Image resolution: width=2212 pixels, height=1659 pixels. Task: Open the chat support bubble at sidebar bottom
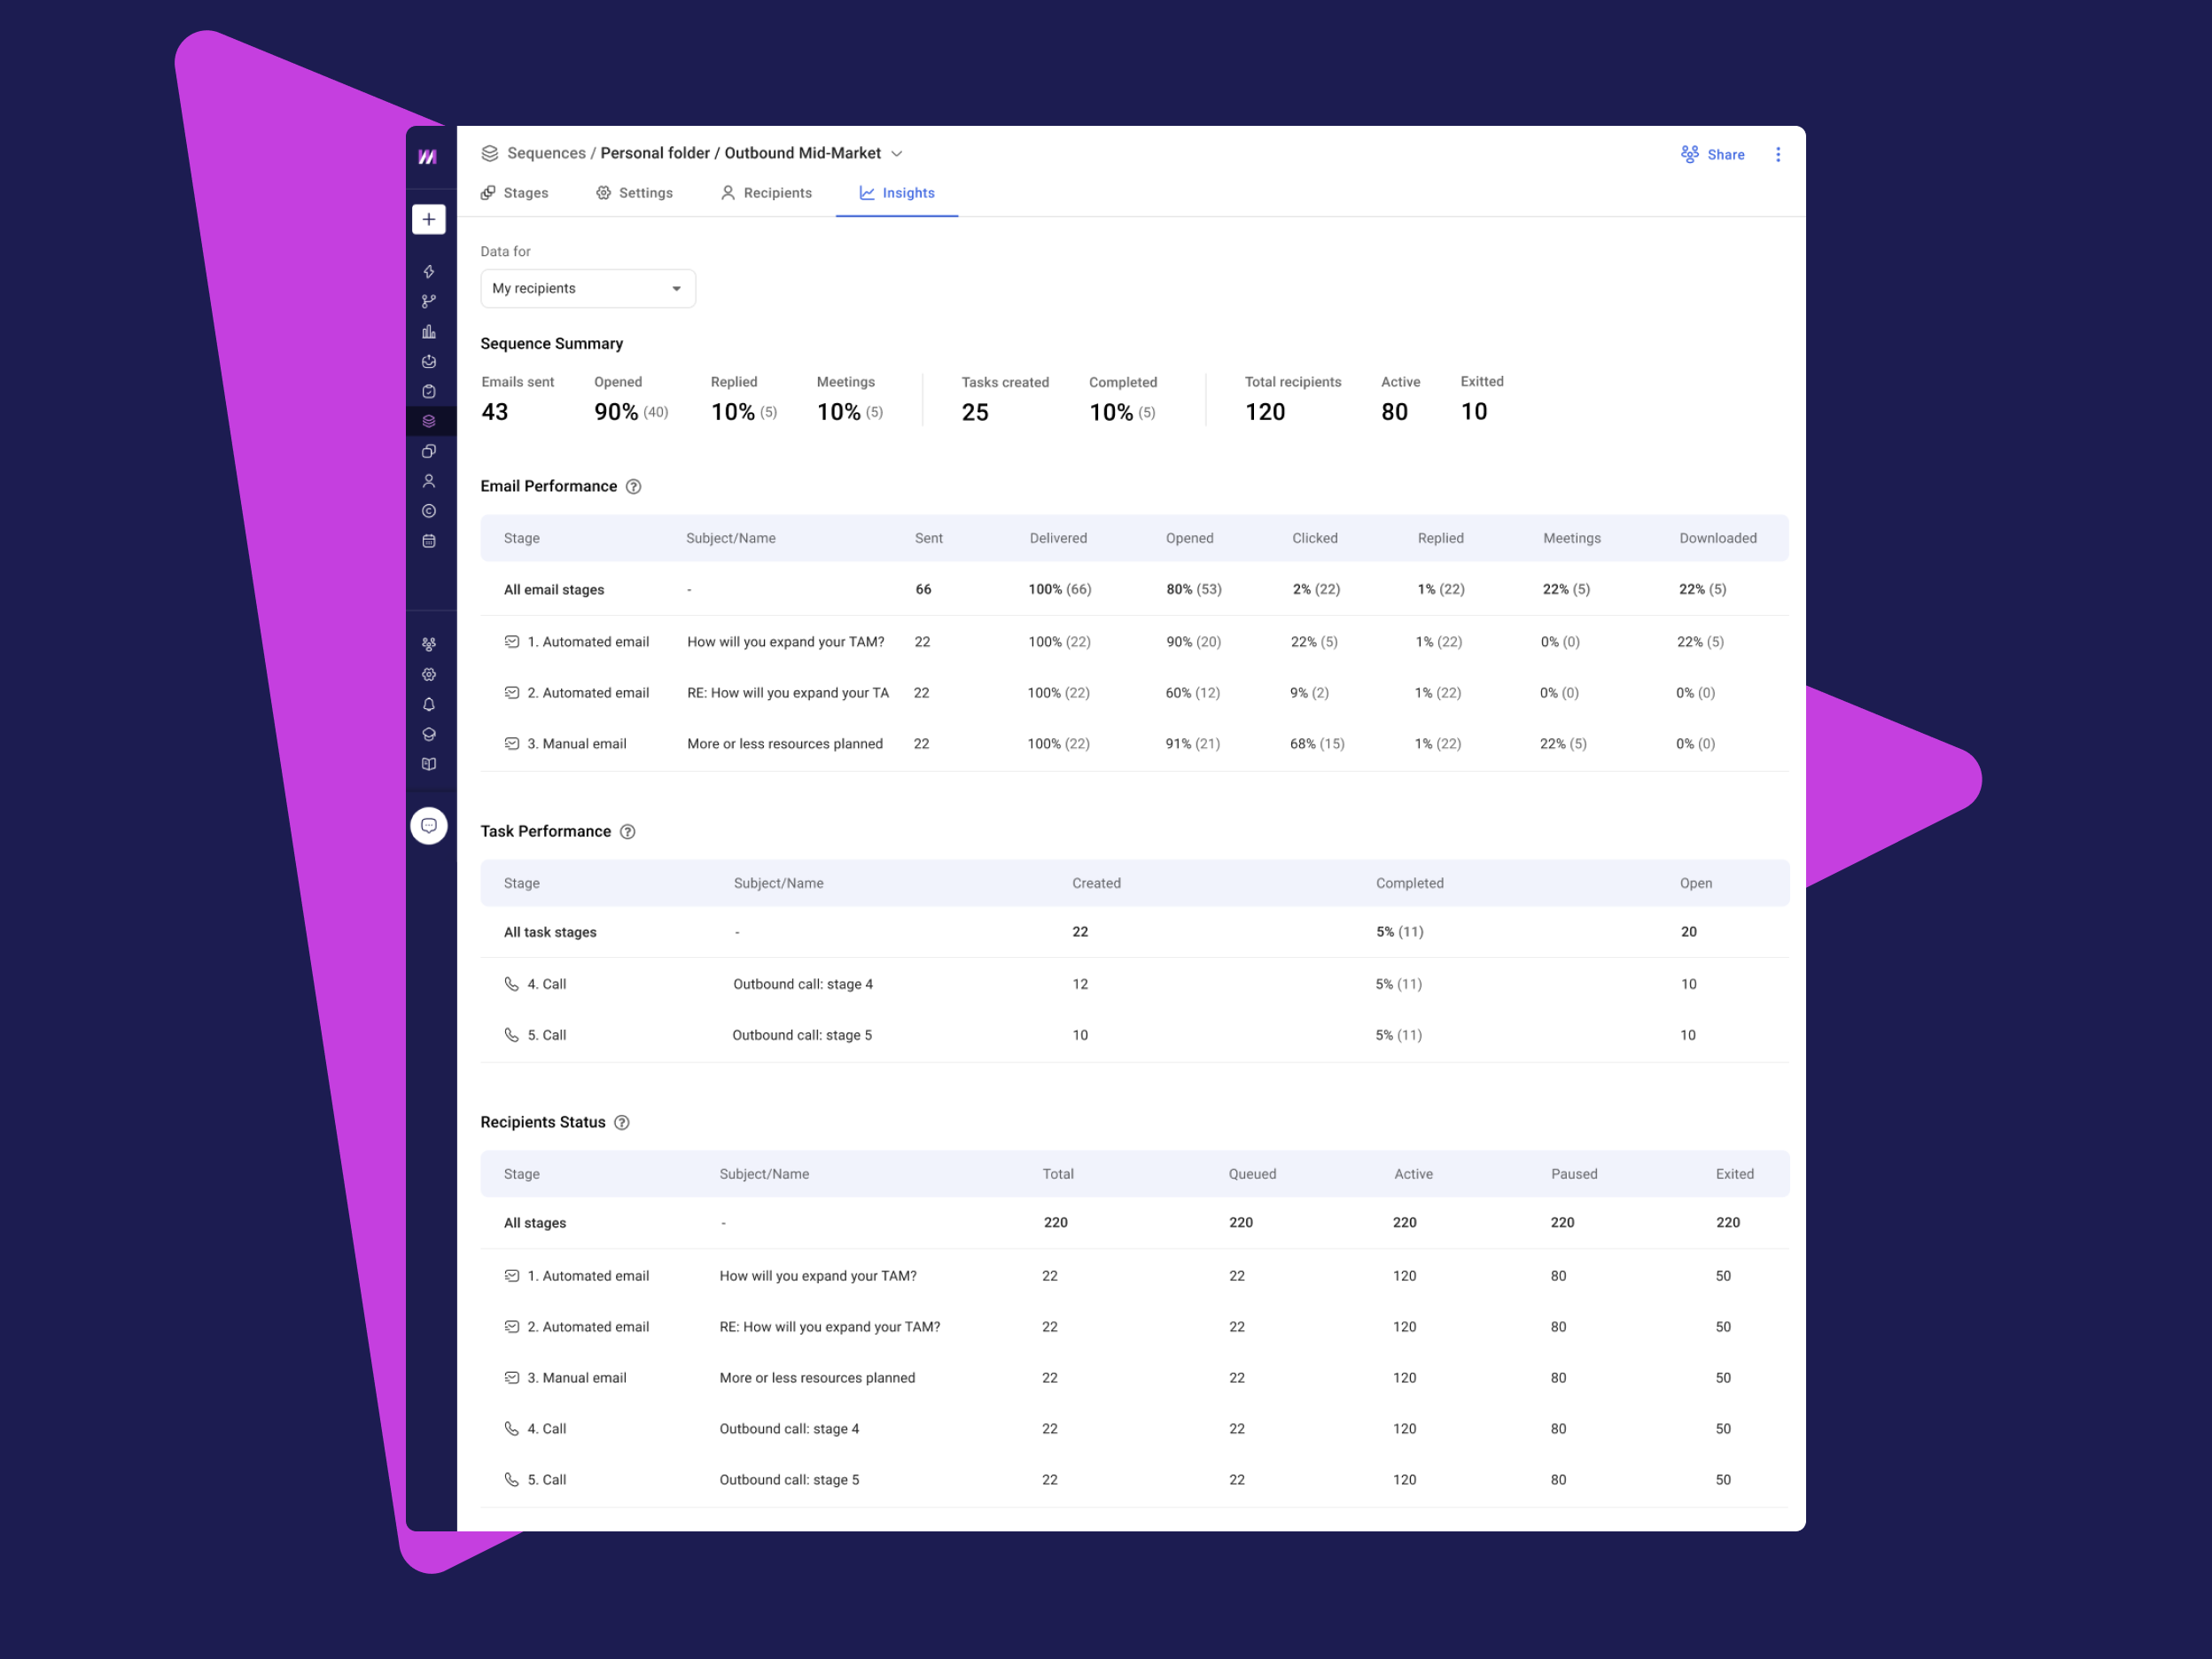point(429,826)
